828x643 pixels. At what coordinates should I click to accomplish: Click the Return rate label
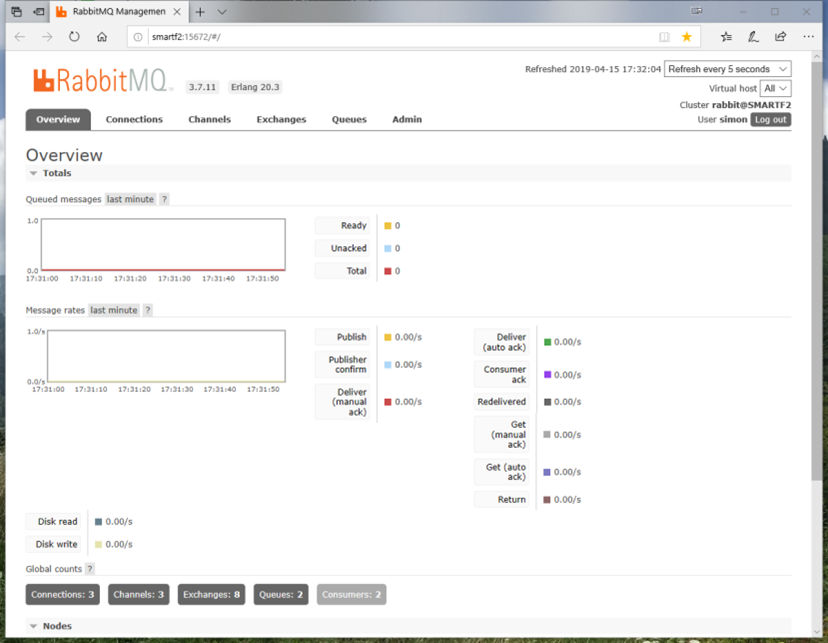(x=502, y=499)
